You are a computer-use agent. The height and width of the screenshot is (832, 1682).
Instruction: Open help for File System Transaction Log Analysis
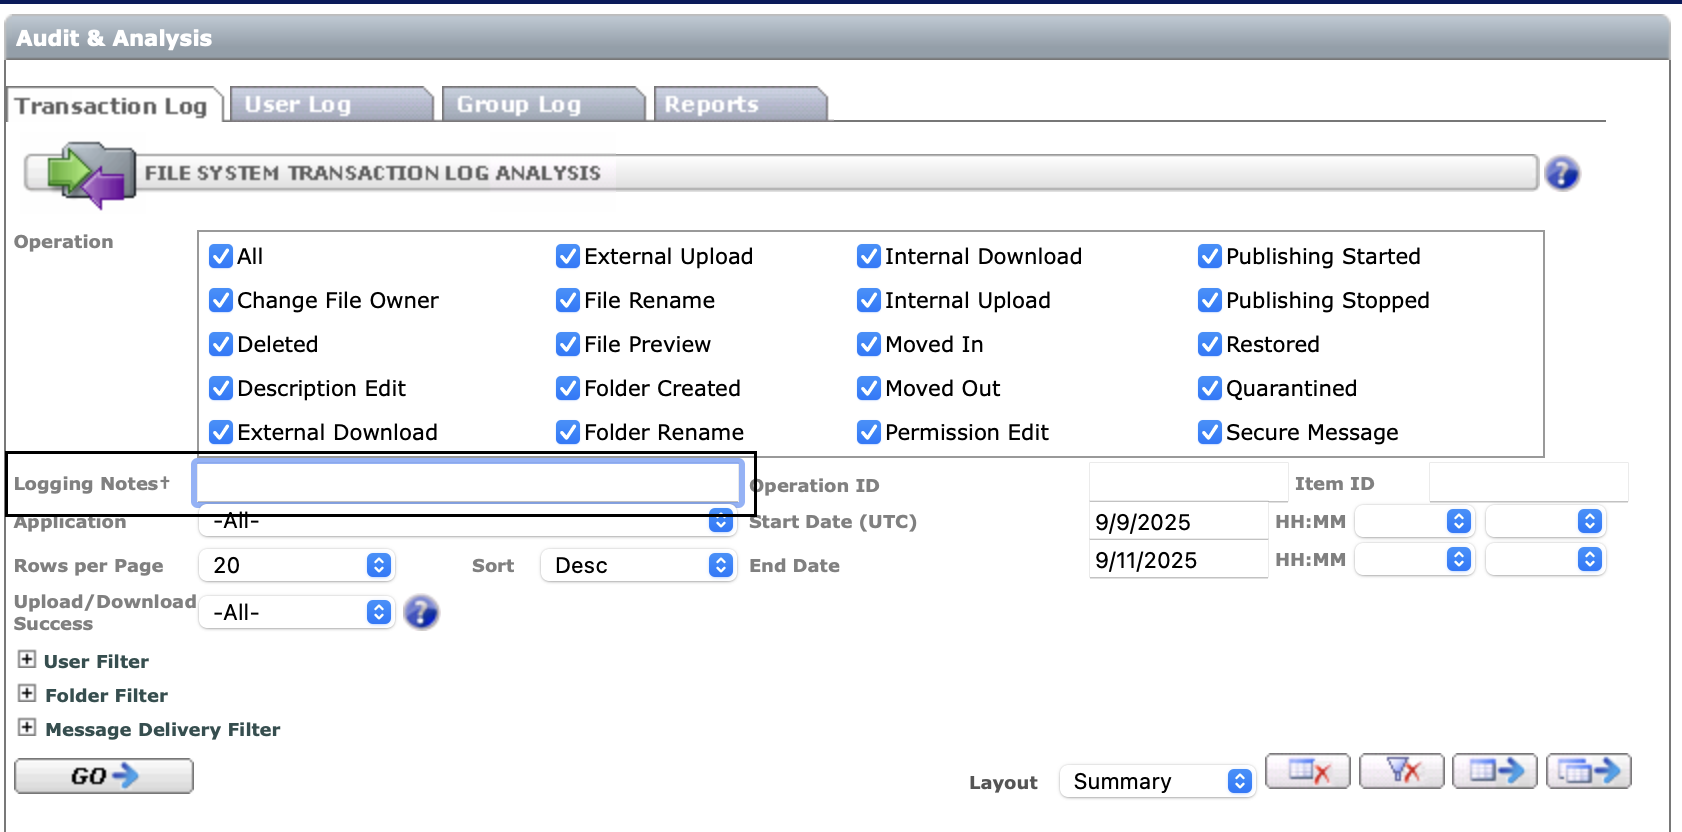pyautogui.click(x=1561, y=174)
